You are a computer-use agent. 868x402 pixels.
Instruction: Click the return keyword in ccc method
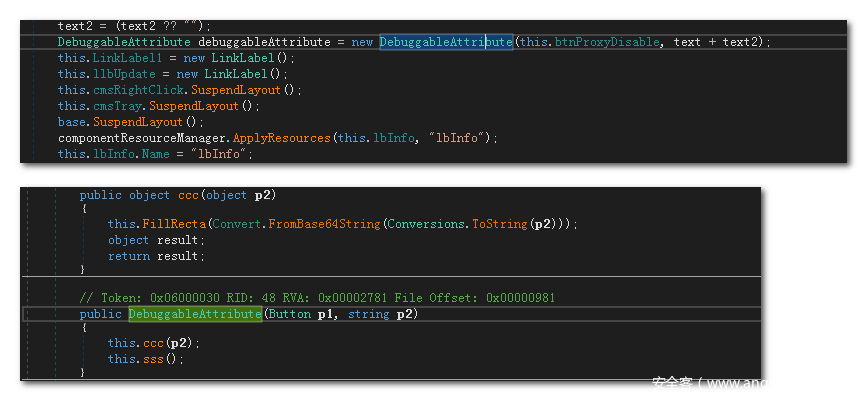pyautogui.click(x=128, y=256)
